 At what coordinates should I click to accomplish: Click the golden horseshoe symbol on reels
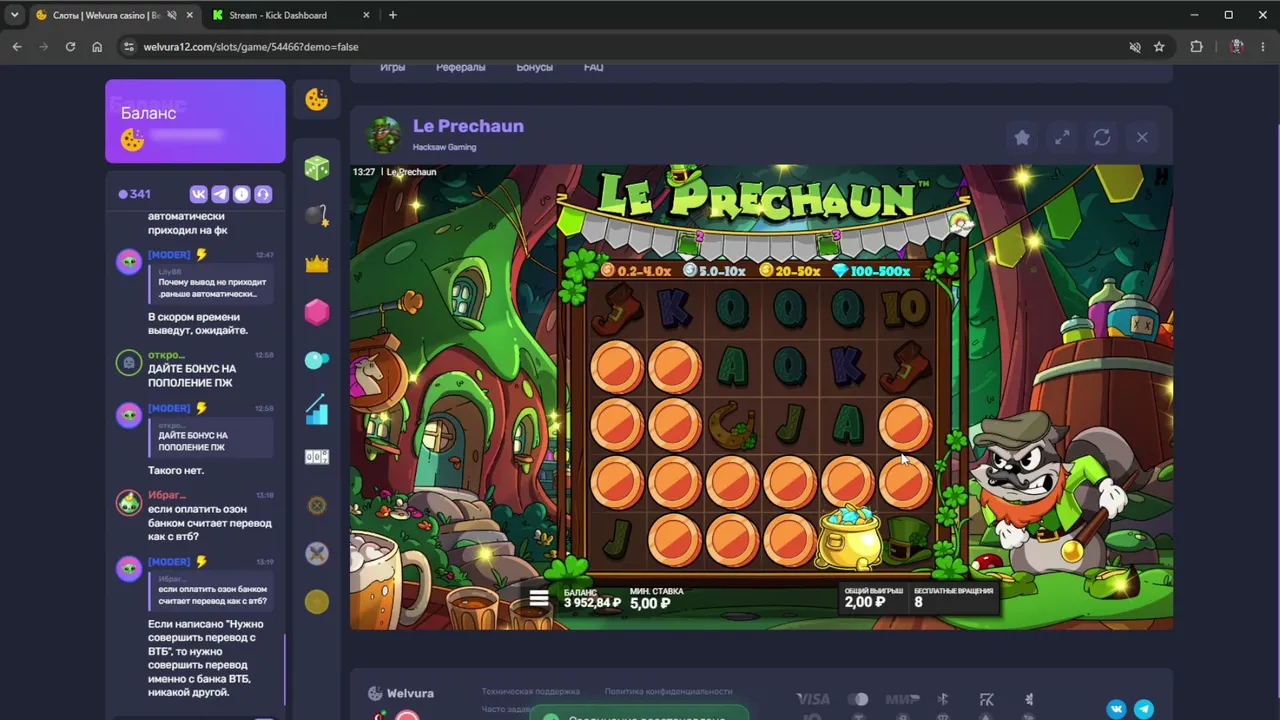click(732, 424)
